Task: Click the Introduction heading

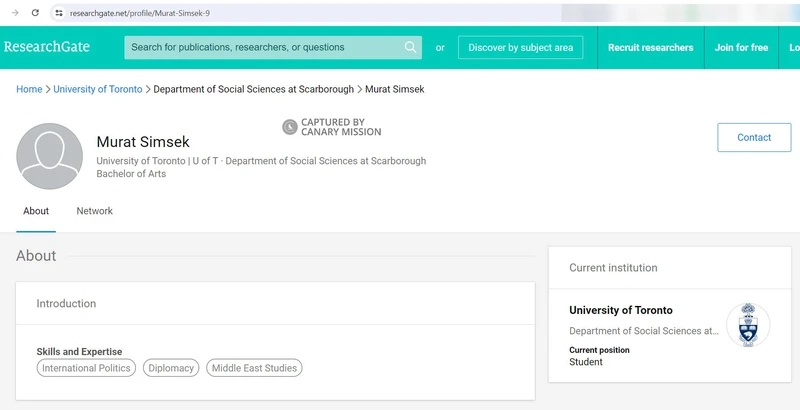Action: pyautogui.click(x=66, y=303)
